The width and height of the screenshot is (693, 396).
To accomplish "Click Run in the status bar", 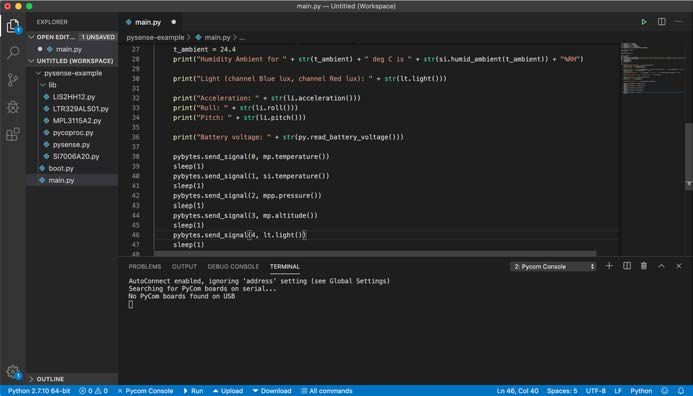I will point(193,391).
